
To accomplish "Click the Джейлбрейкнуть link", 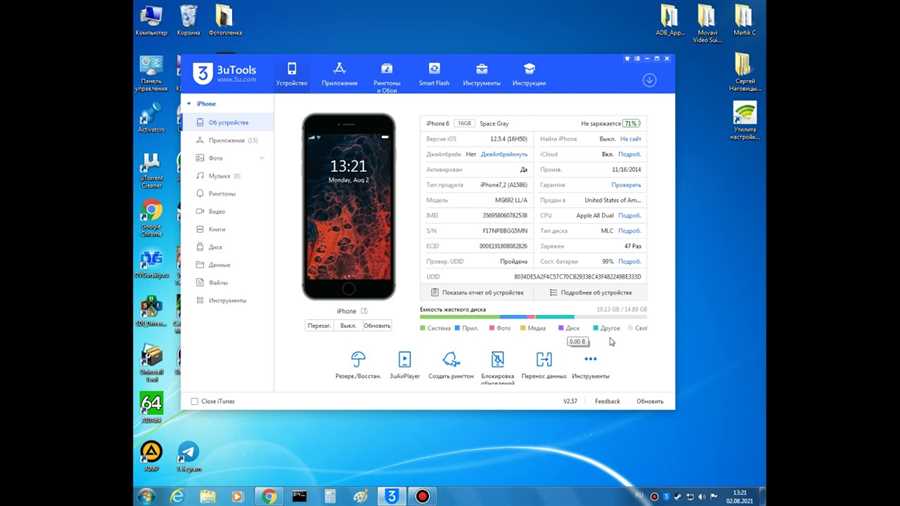I will [504, 154].
